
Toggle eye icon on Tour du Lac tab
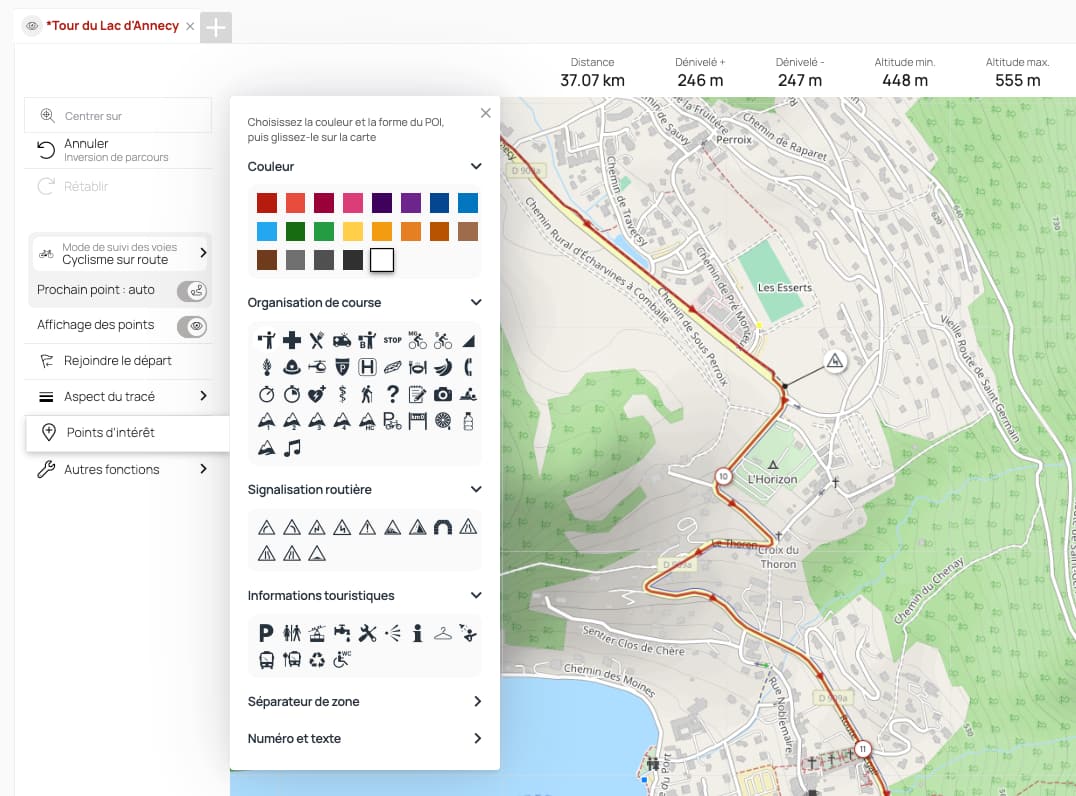coord(32,26)
